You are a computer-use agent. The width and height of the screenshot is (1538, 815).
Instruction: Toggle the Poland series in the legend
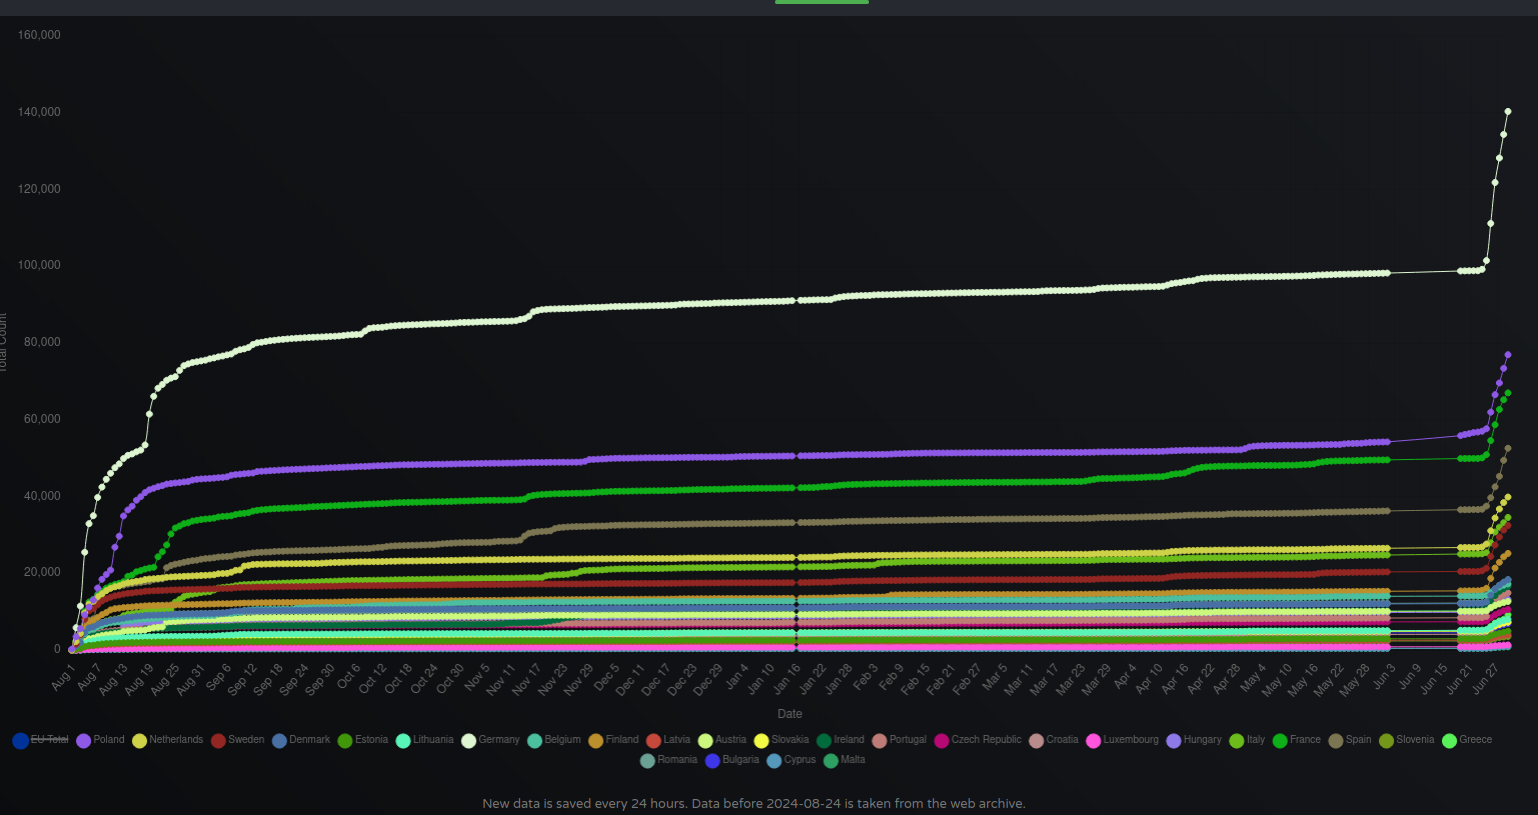(100, 740)
